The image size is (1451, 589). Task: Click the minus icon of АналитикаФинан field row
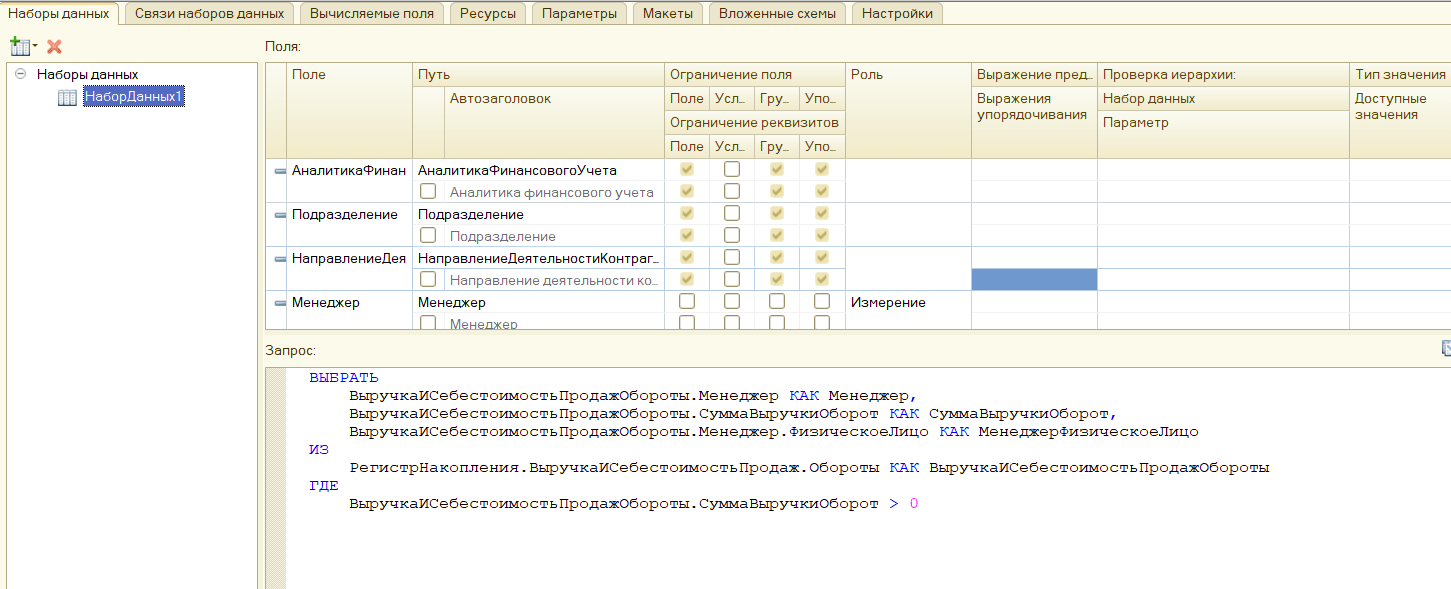click(280, 171)
